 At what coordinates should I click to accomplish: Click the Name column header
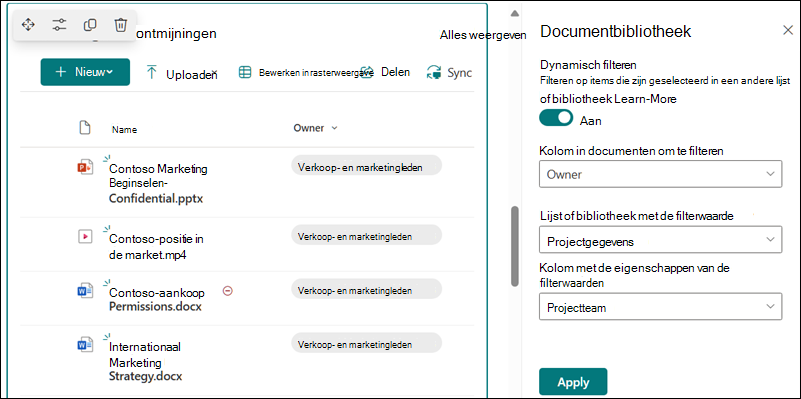(x=124, y=130)
